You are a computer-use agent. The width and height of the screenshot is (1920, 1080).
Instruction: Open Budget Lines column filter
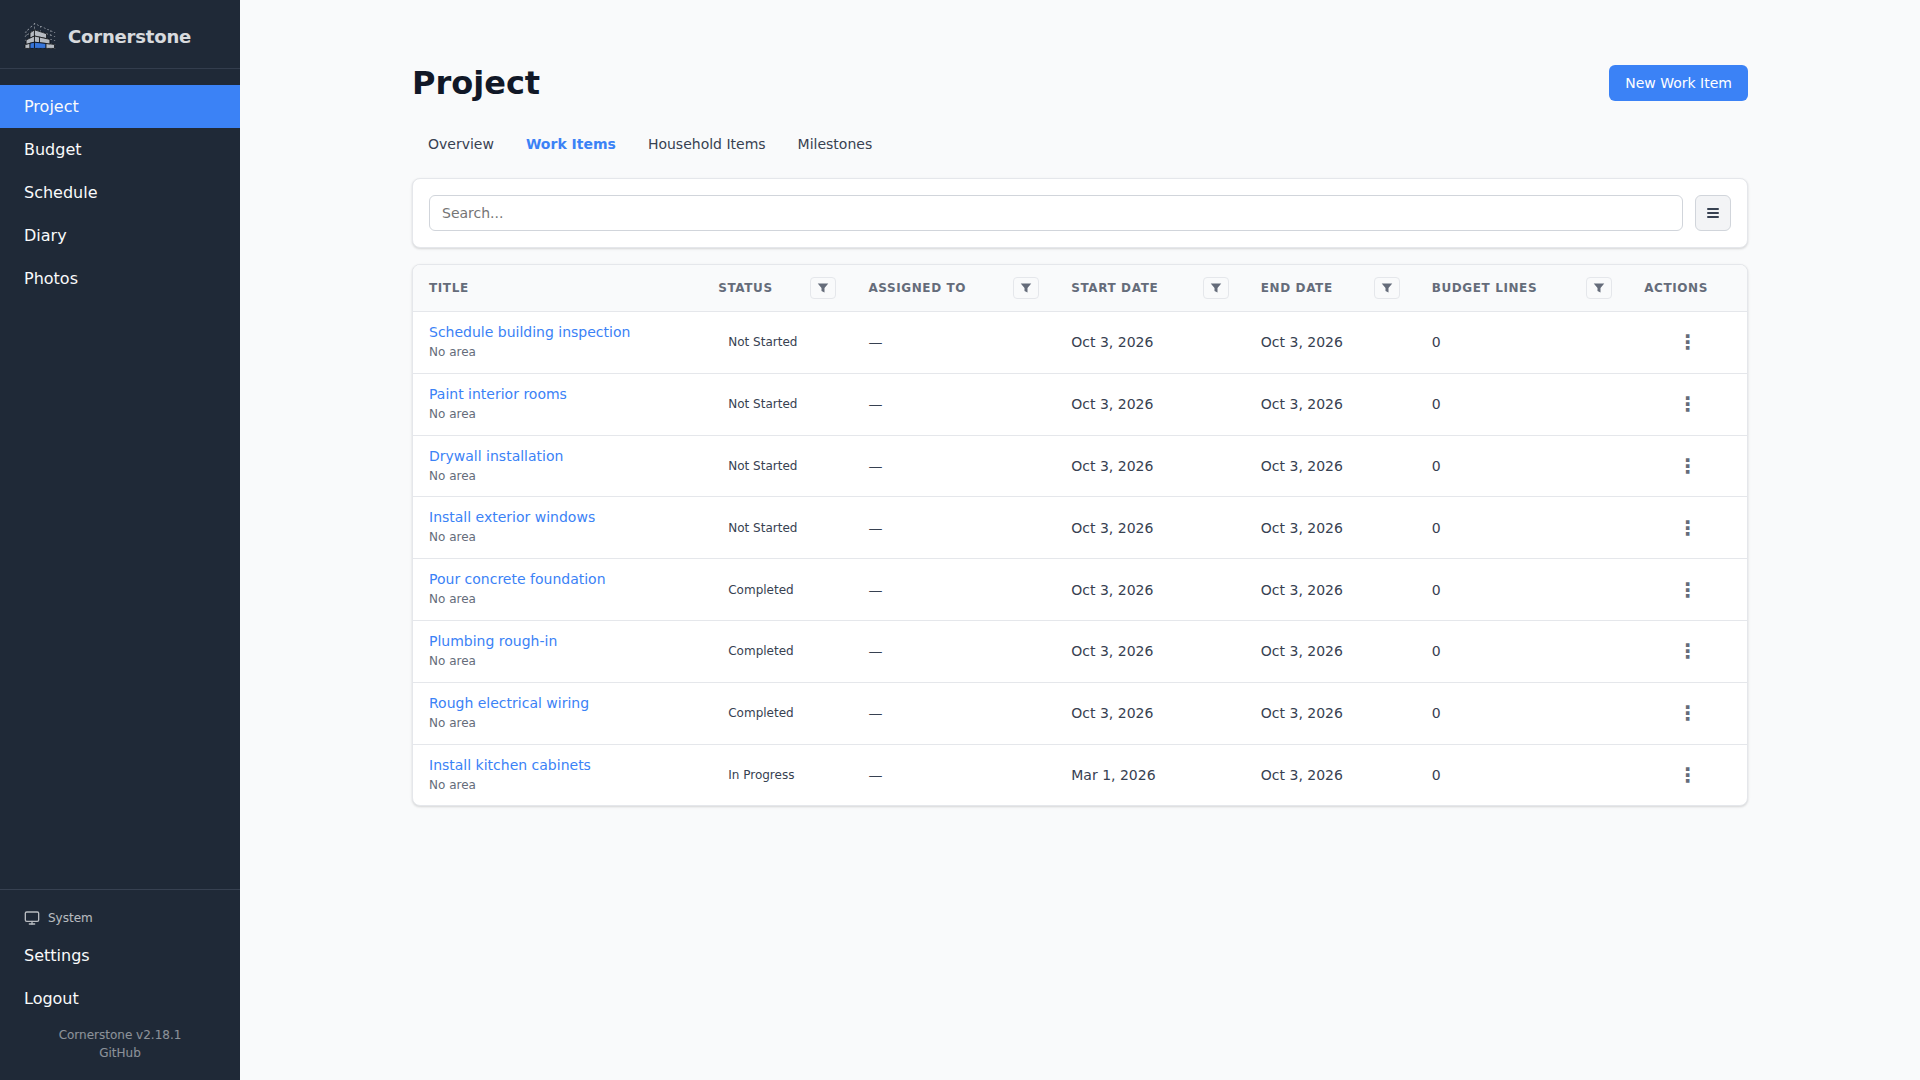pos(1599,288)
